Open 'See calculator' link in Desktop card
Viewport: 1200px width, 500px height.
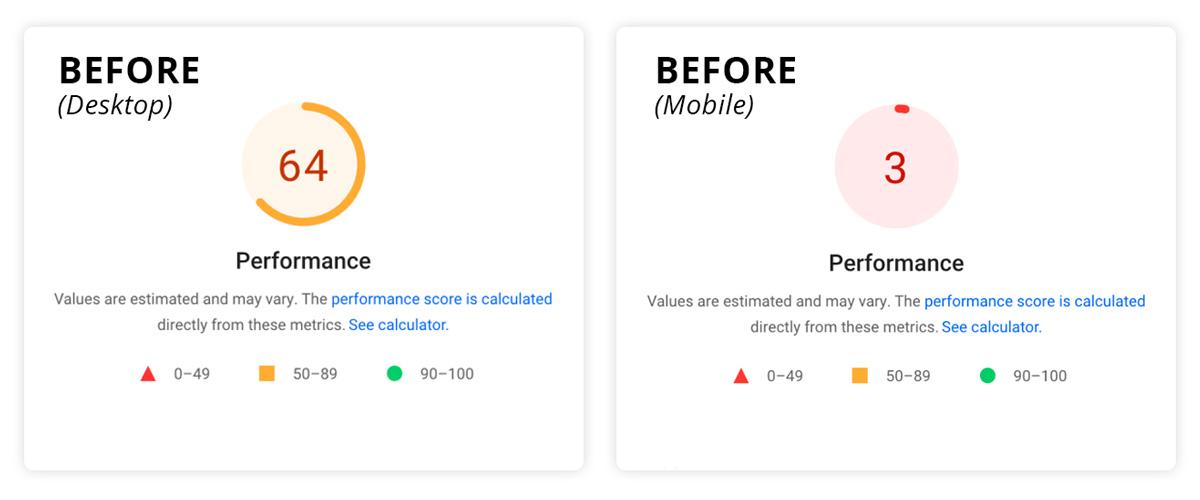tap(398, 325)
